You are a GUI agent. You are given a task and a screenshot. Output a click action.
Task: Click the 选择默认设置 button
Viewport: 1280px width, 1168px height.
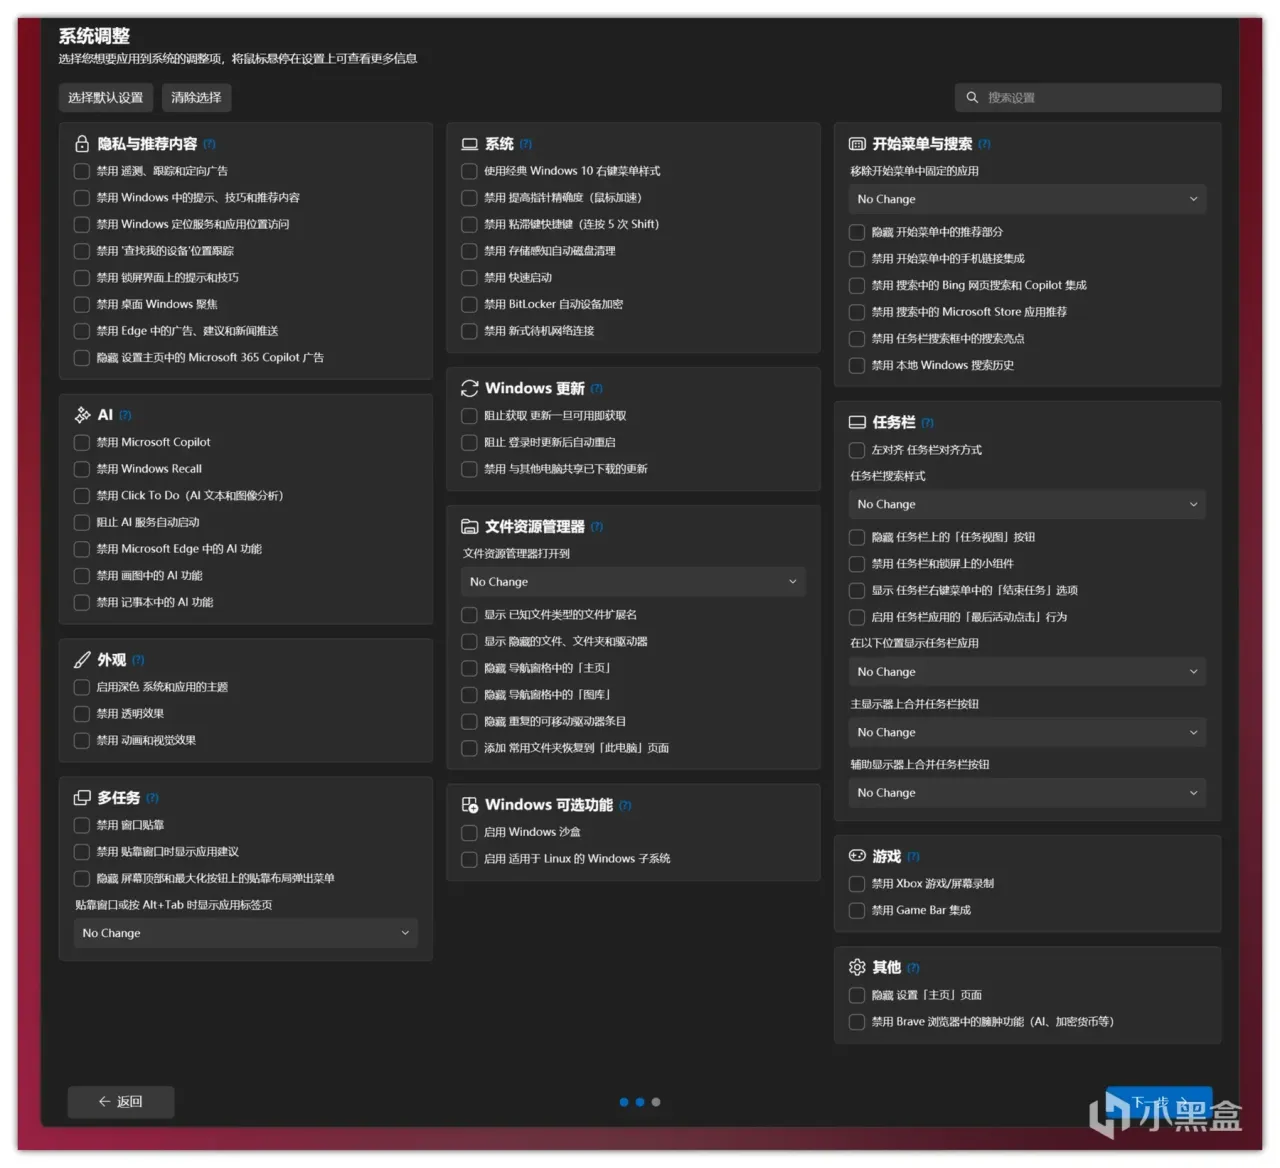pyautogui.click(x=105, y=98)
